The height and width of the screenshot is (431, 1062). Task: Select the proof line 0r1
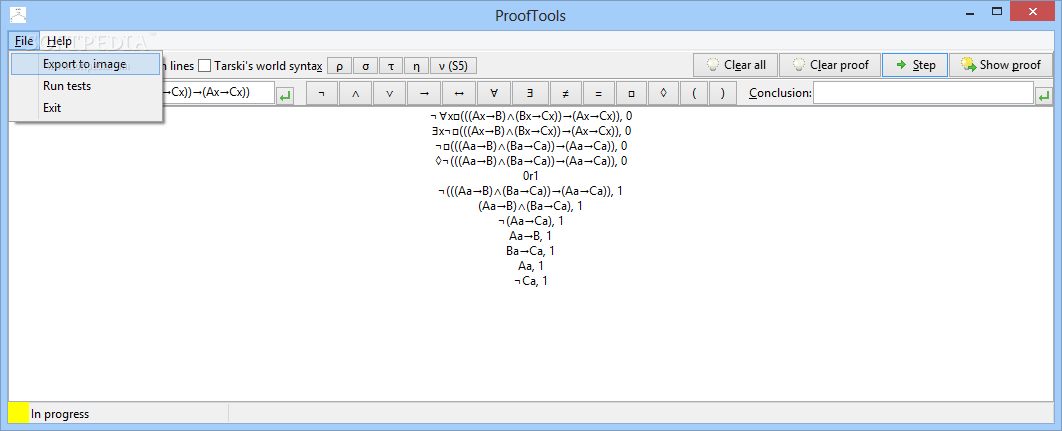[531, 176]
